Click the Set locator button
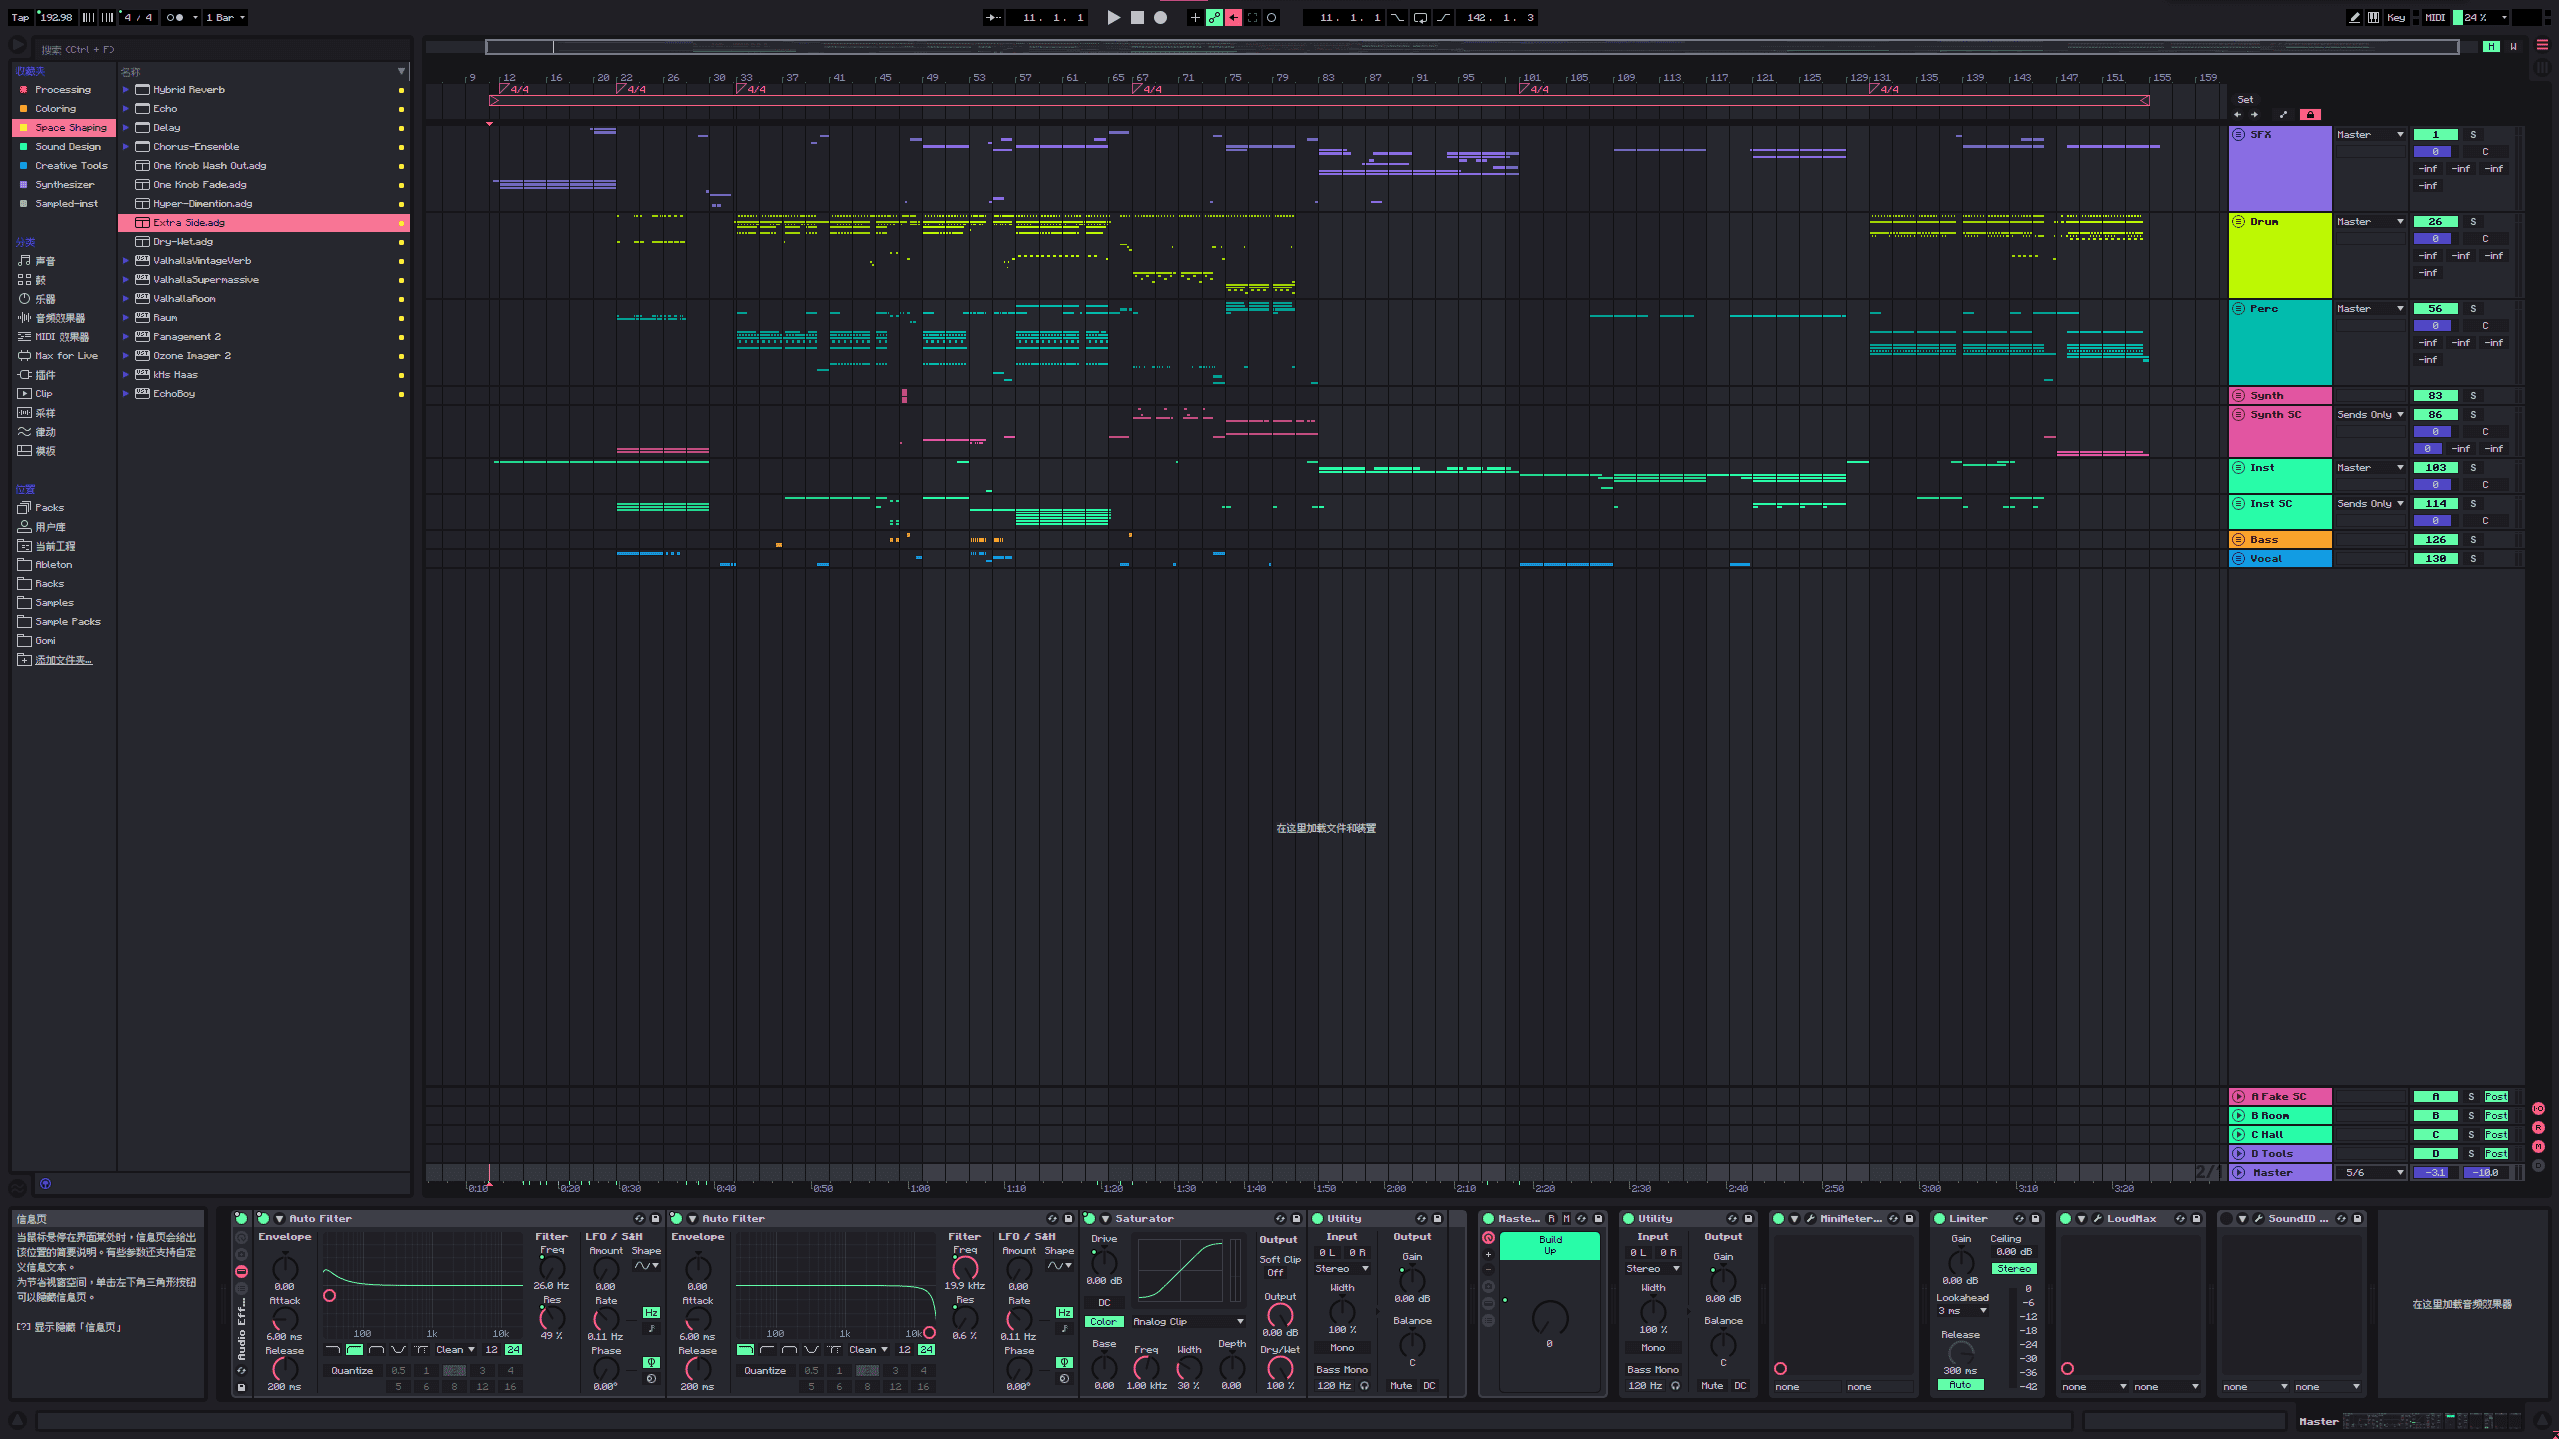The width and height of the screenshot is (2559, 1439). click(2246, 100)
